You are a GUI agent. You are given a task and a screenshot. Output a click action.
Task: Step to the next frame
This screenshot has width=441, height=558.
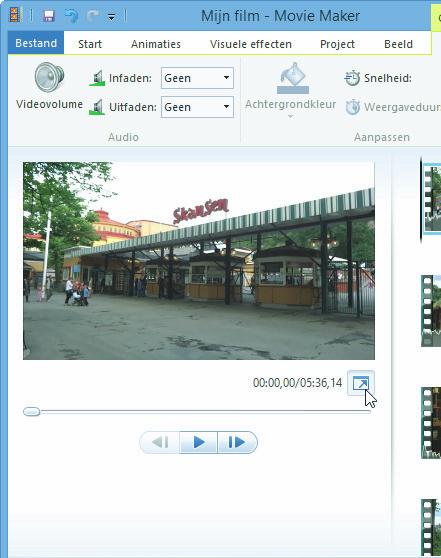point(237,442)
